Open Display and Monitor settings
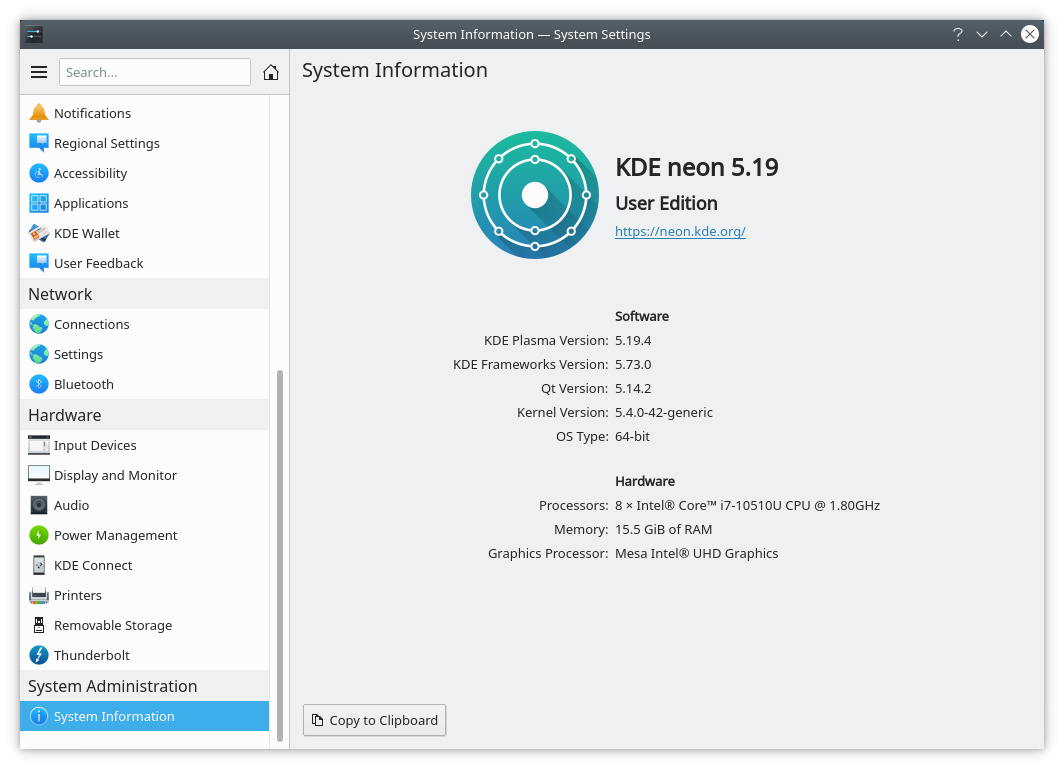This screenshot has width=1064, height=769. click(x=145, y=475)
